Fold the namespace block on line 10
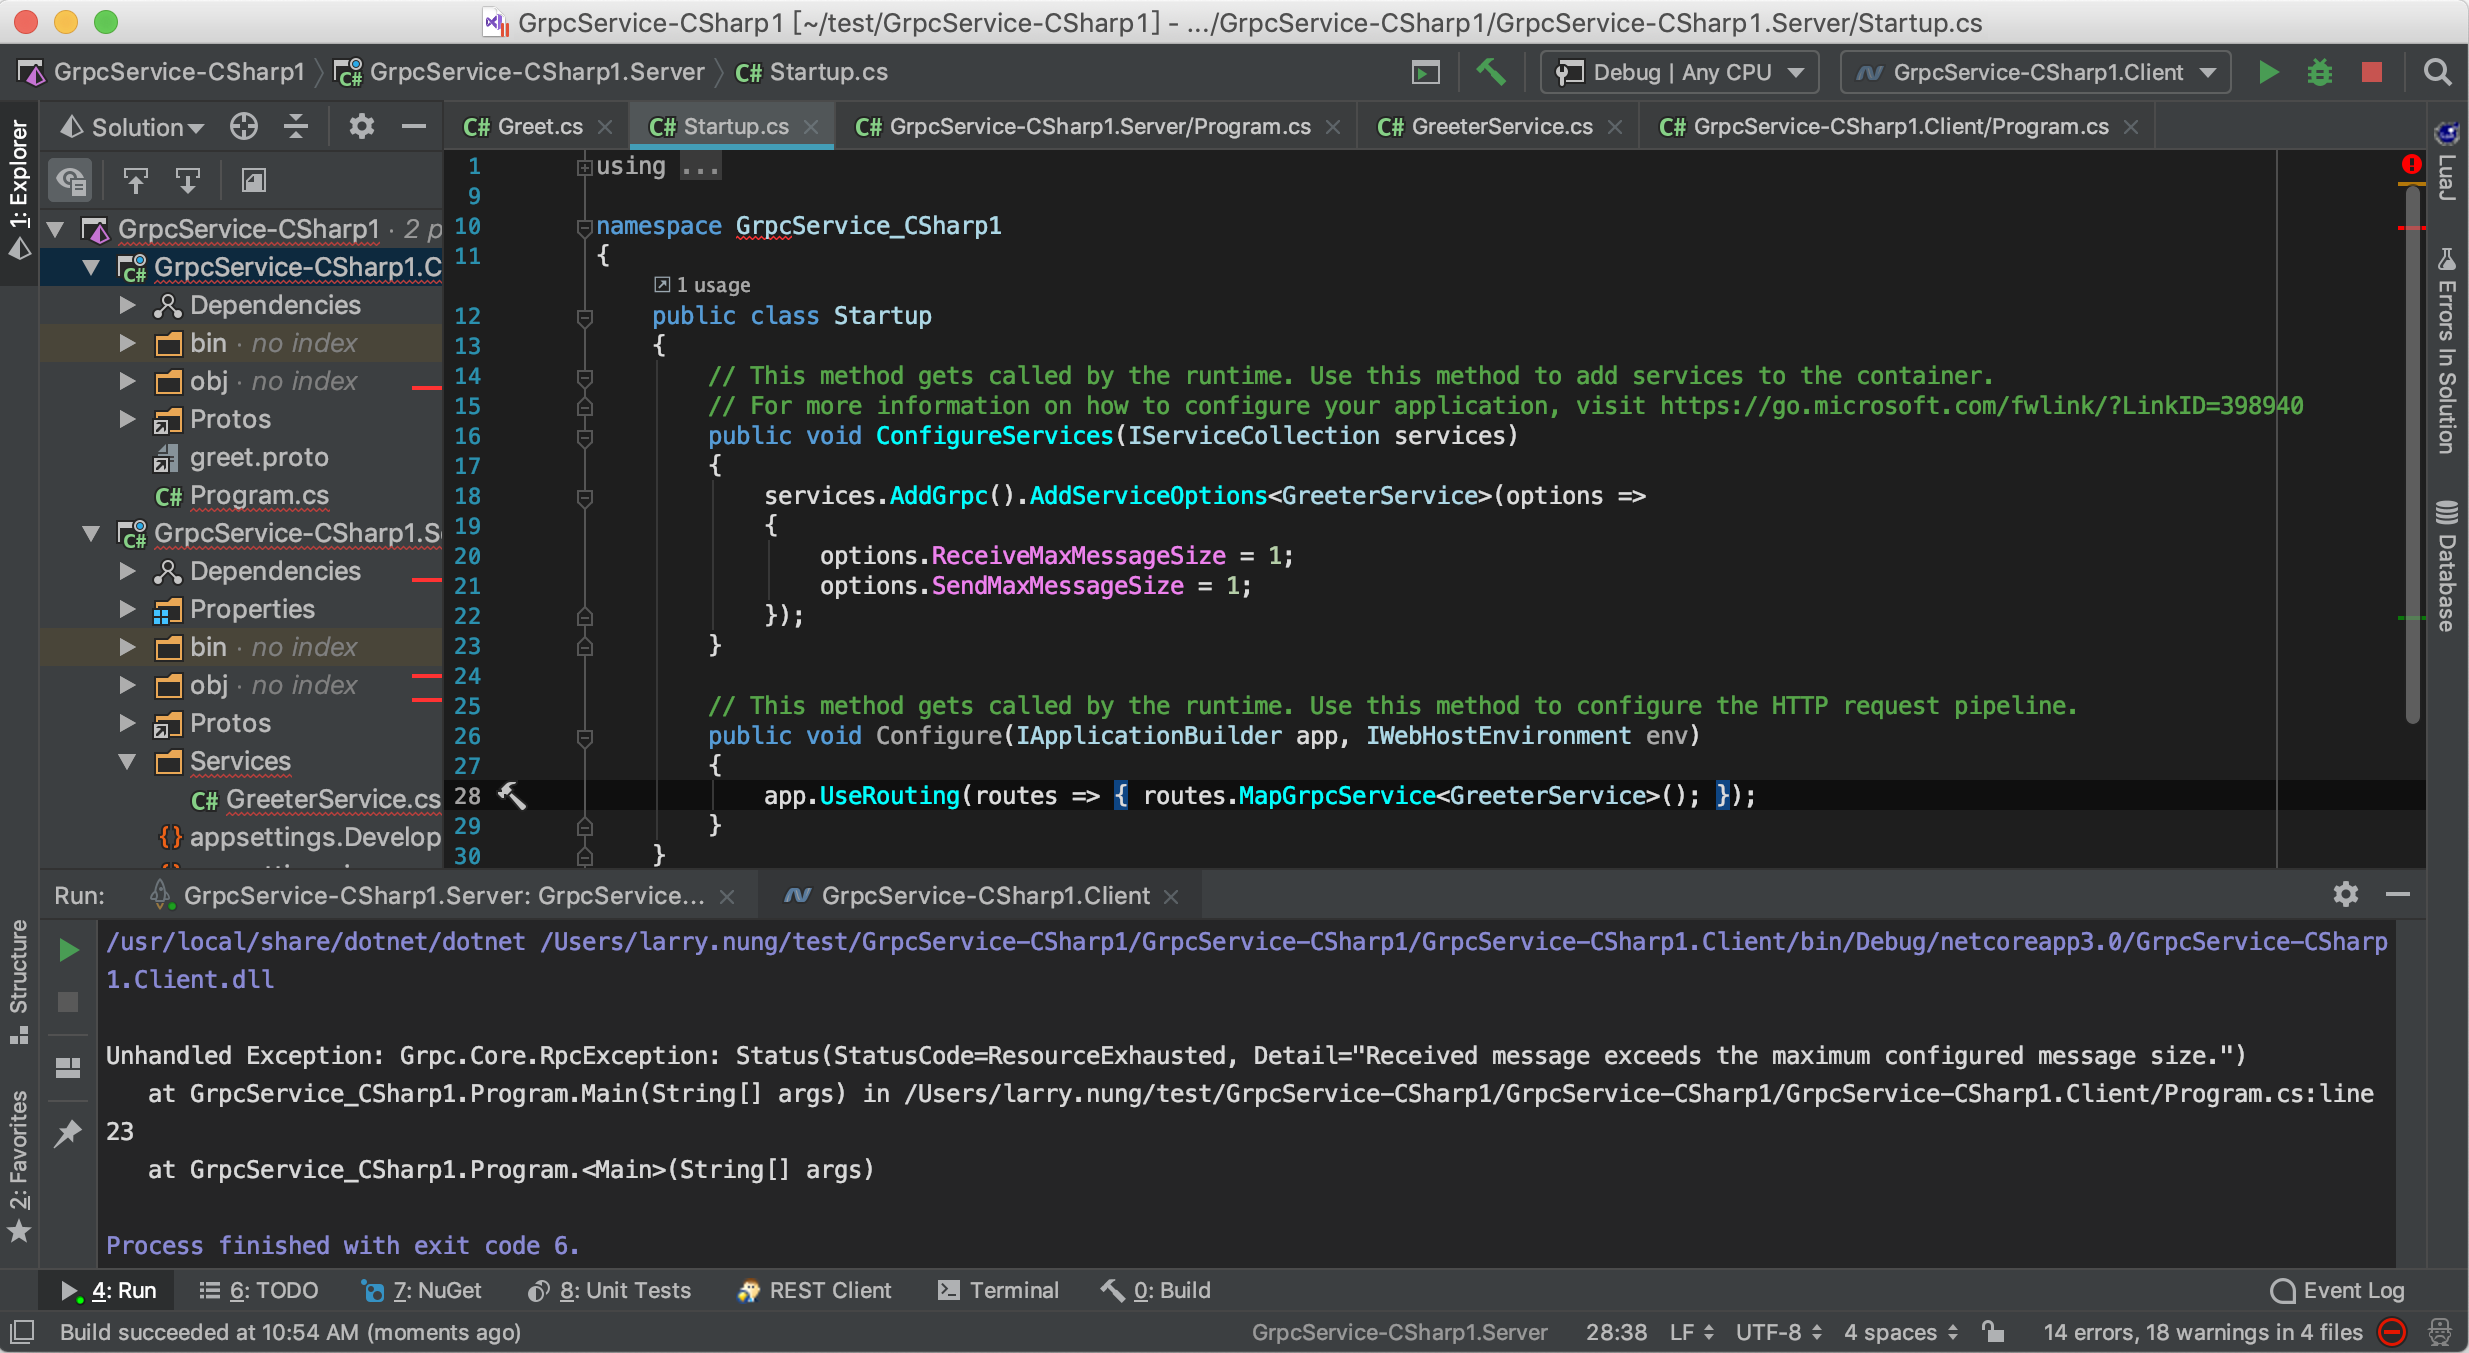The width and height of the screenshot is (2469, 1353). click(585, 227)
